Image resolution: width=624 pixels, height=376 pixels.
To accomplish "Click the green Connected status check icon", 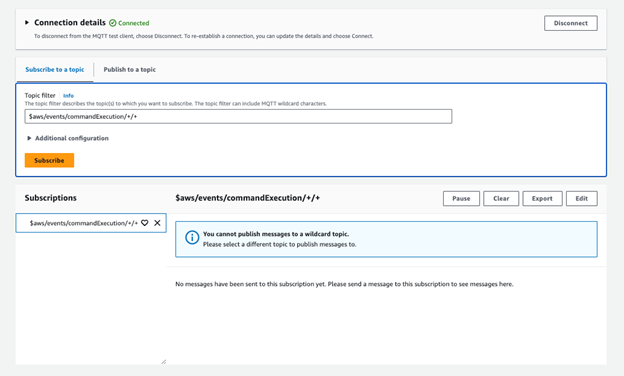I will point(113,23).
